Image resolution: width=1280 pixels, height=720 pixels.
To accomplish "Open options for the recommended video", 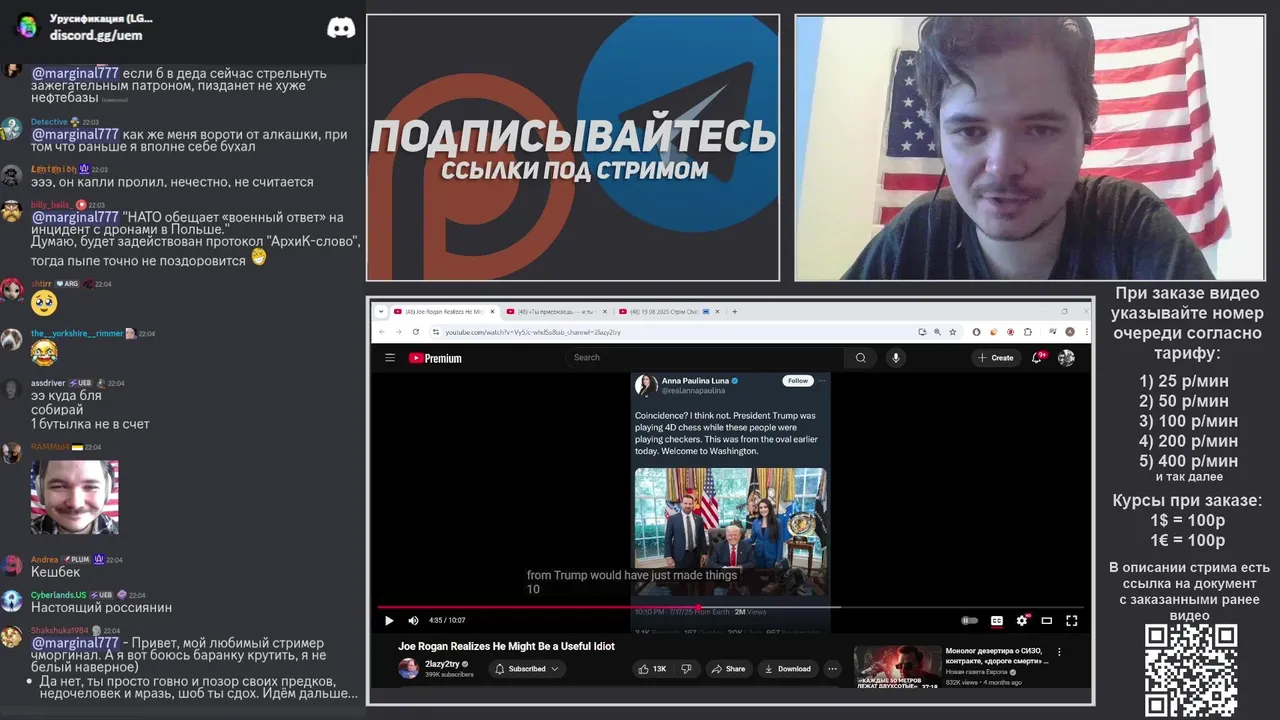I will (x=1059, y=652).
